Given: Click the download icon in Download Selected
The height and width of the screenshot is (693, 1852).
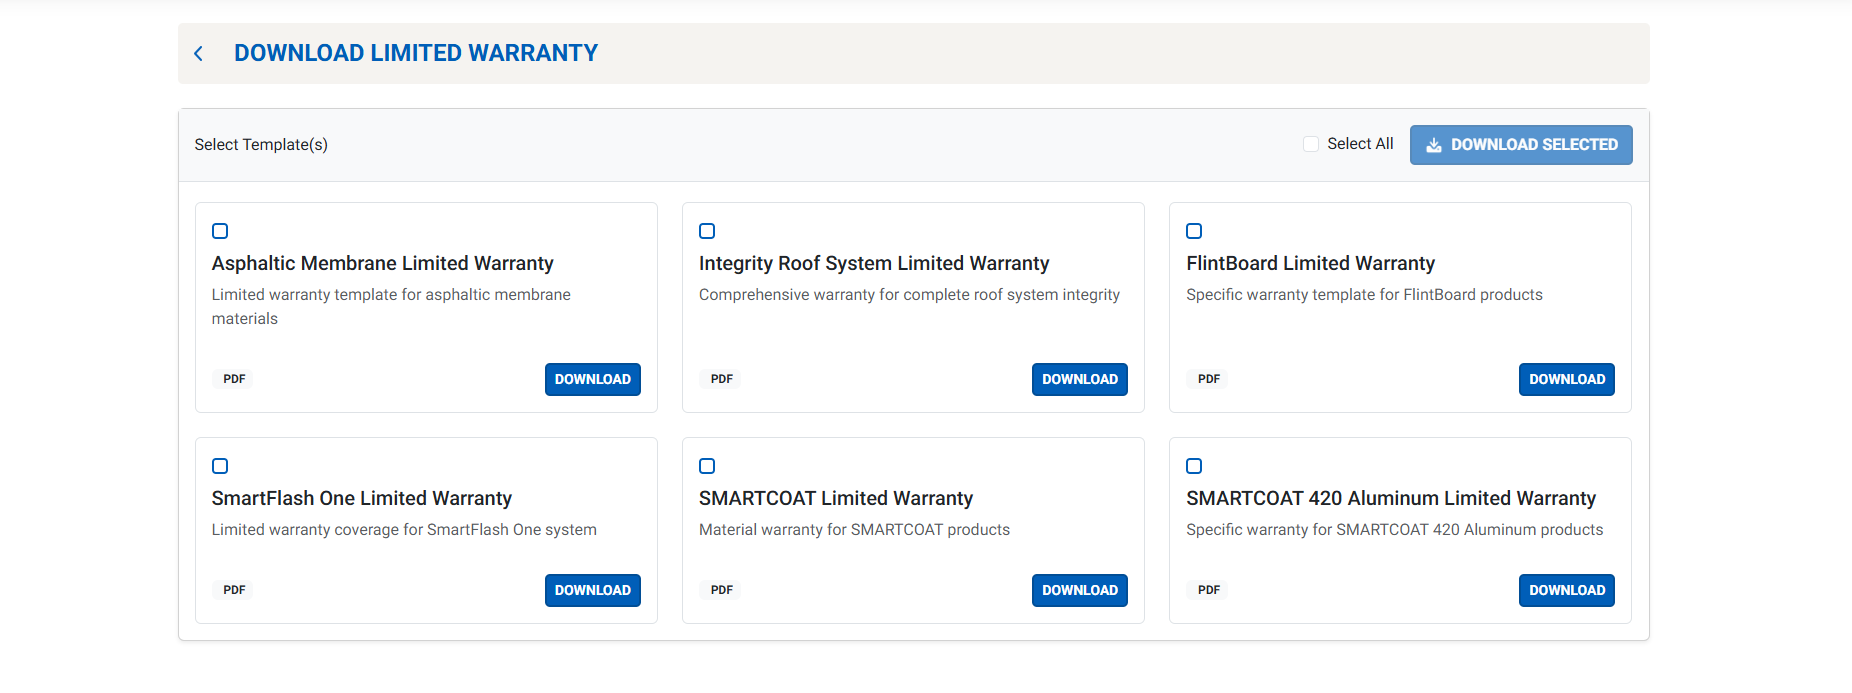Looking at the screenshot, I should [x=1434, y=145].
